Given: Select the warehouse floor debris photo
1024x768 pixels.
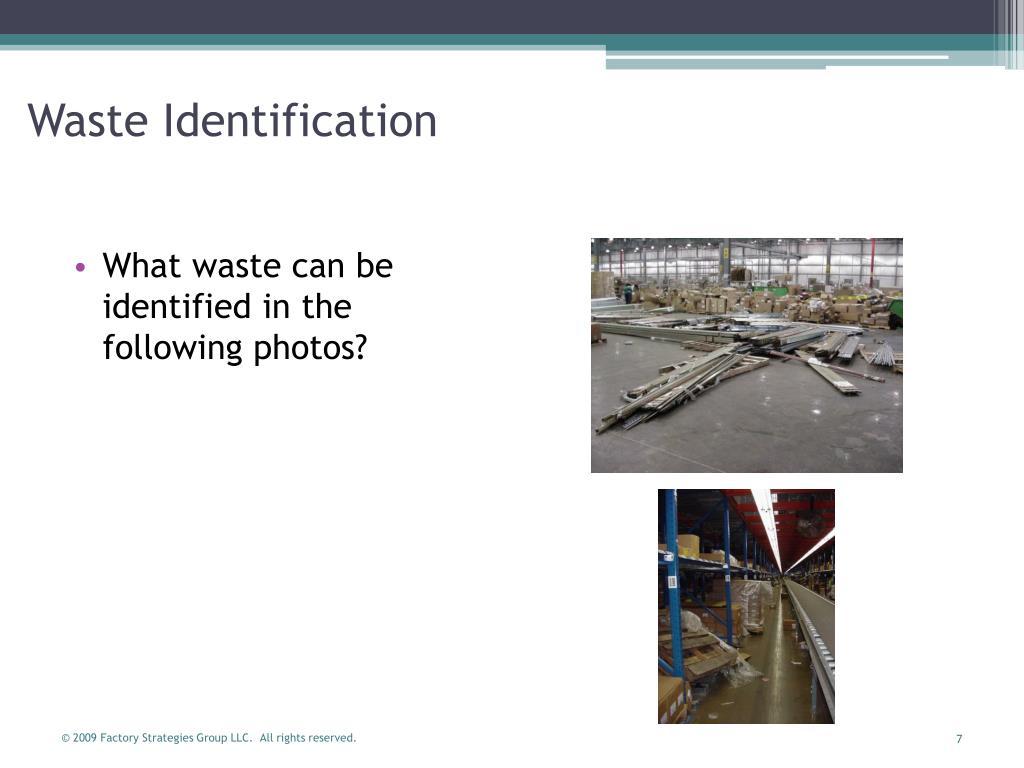Looking at the screenshot, I should coord(746,355).
